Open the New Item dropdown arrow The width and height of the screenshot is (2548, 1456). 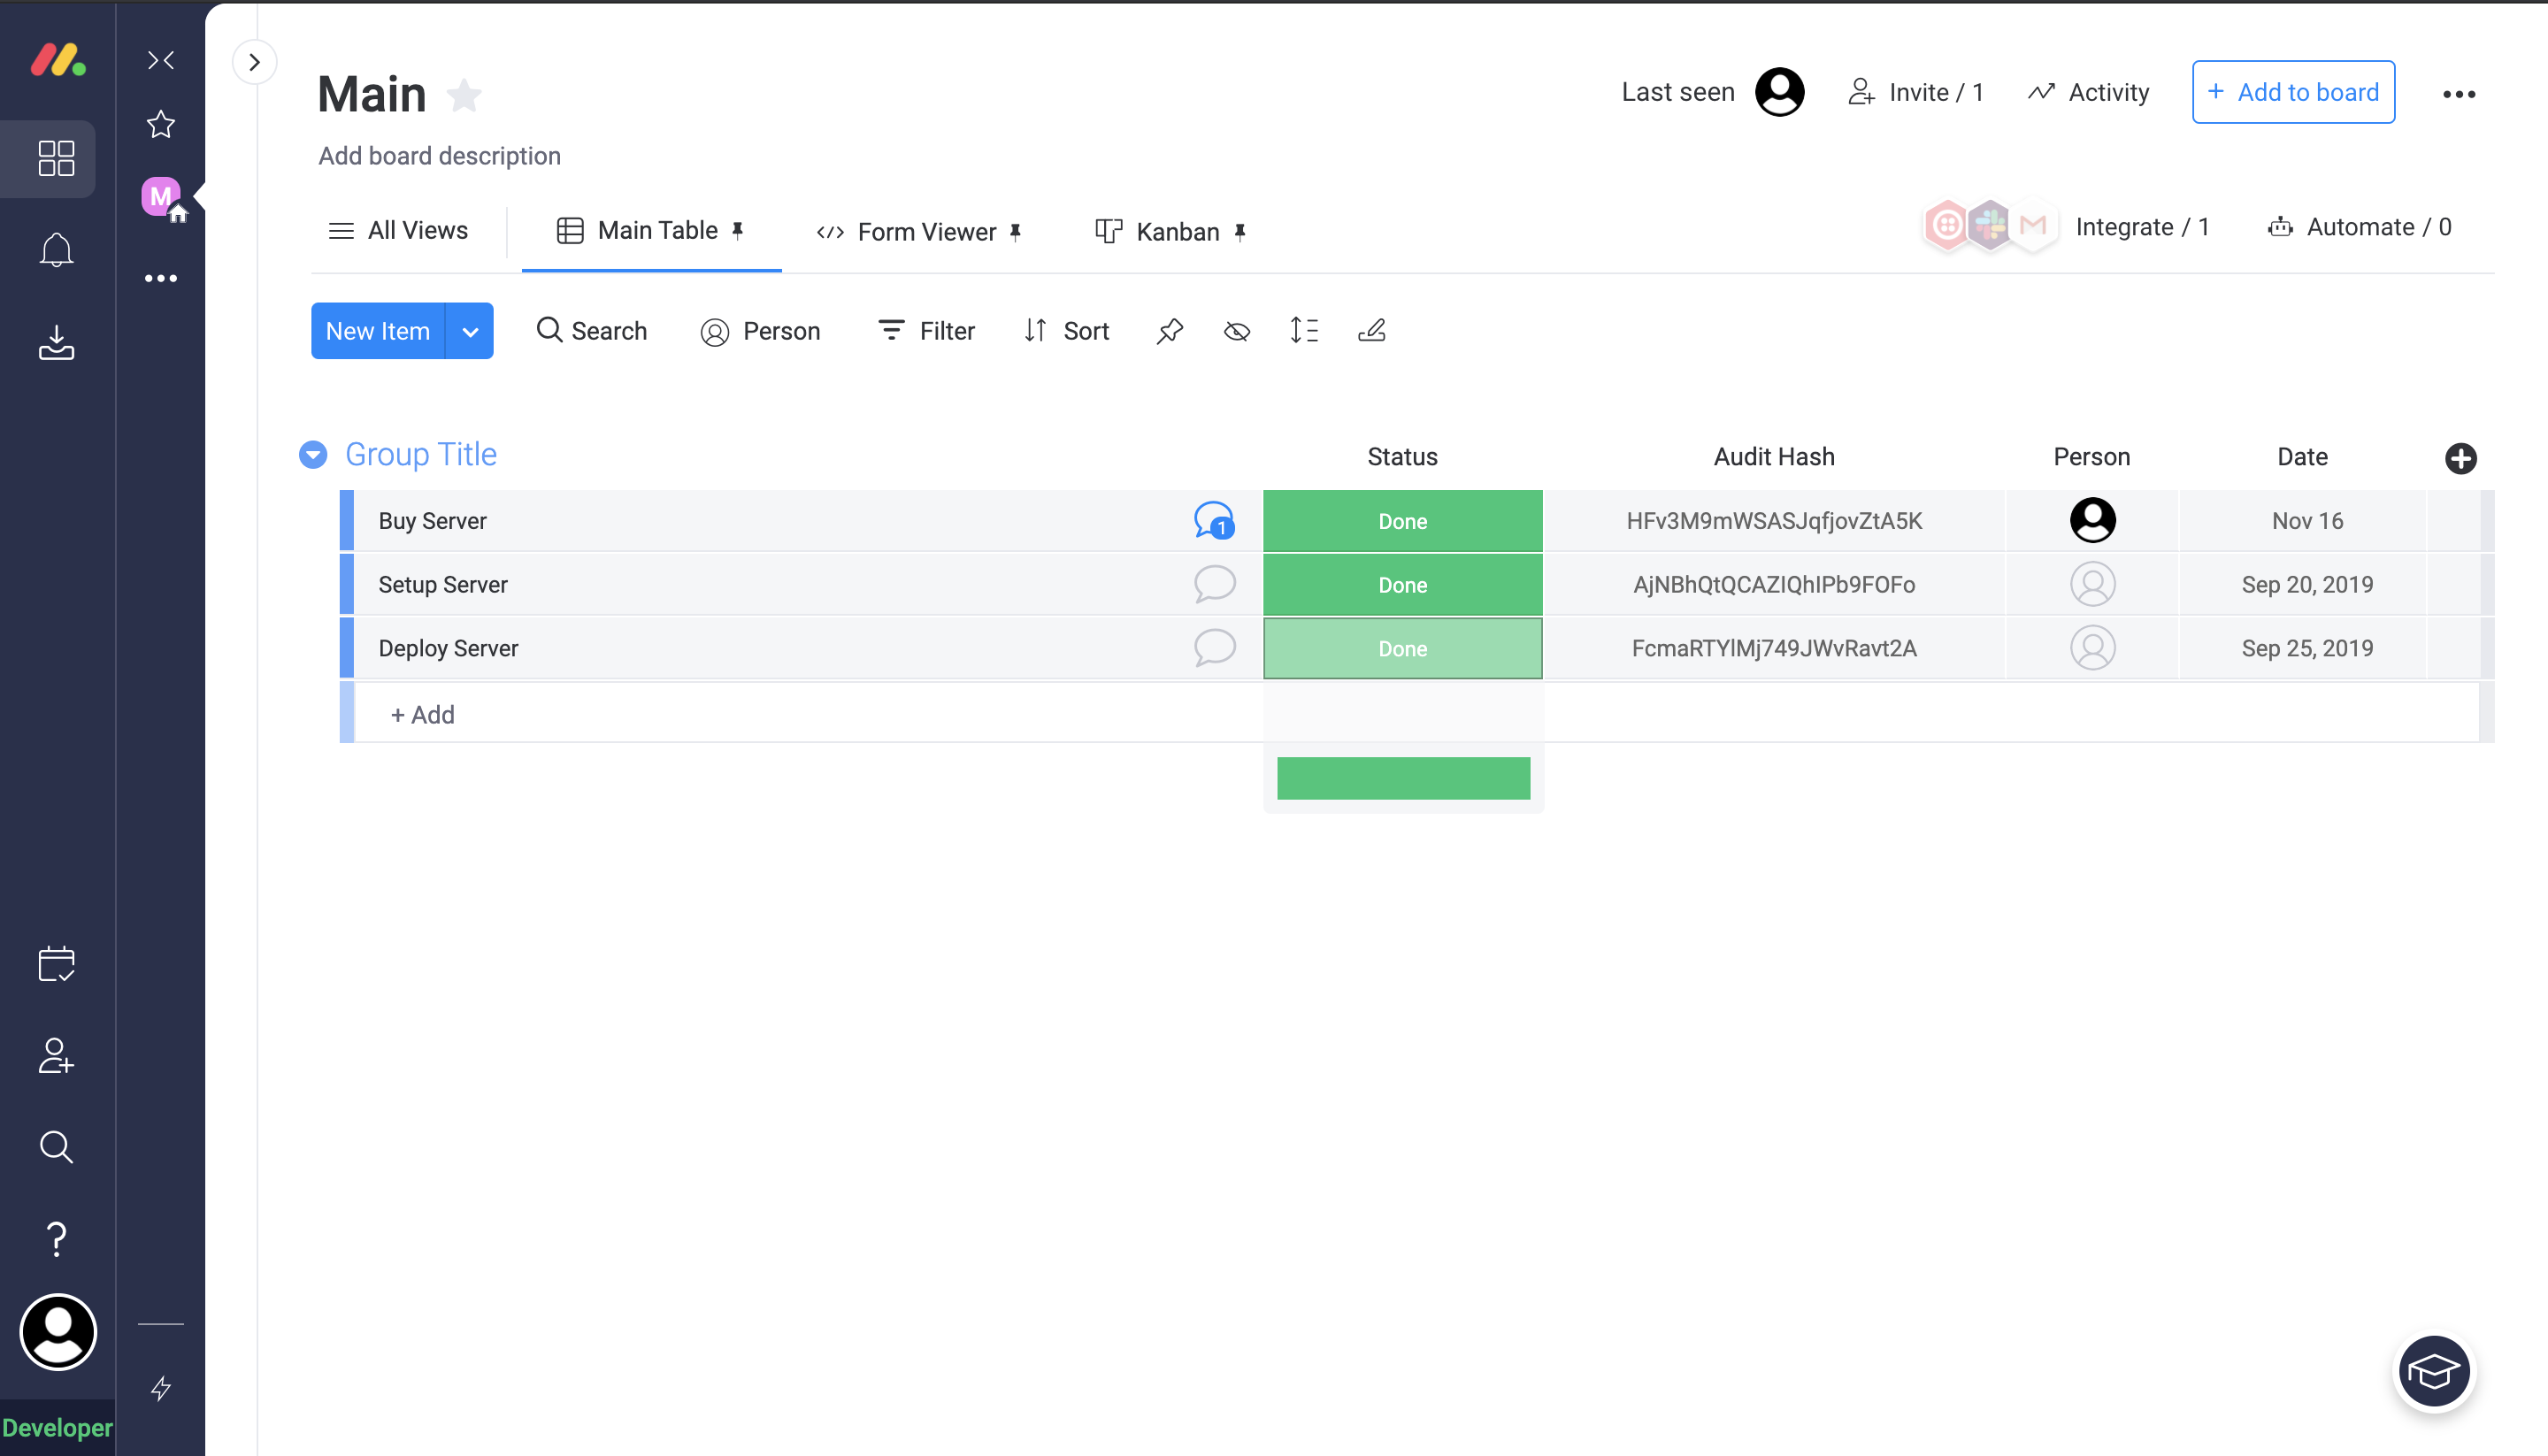click(x=470, y=332)
